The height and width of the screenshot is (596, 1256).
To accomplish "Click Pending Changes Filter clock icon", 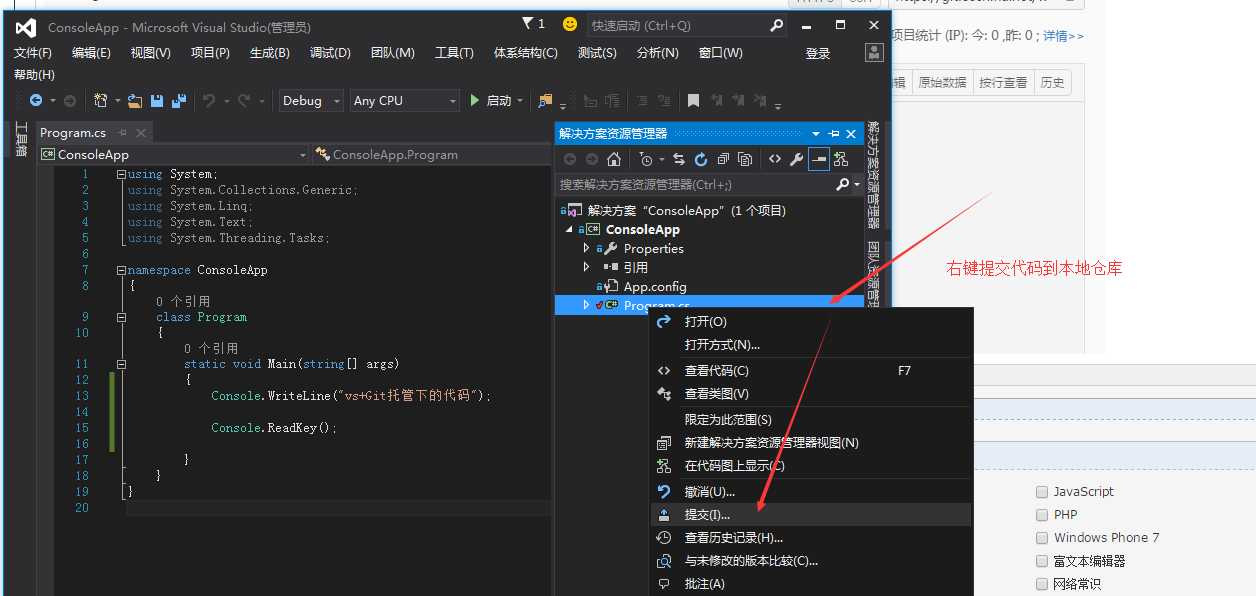I will [645, 159].
